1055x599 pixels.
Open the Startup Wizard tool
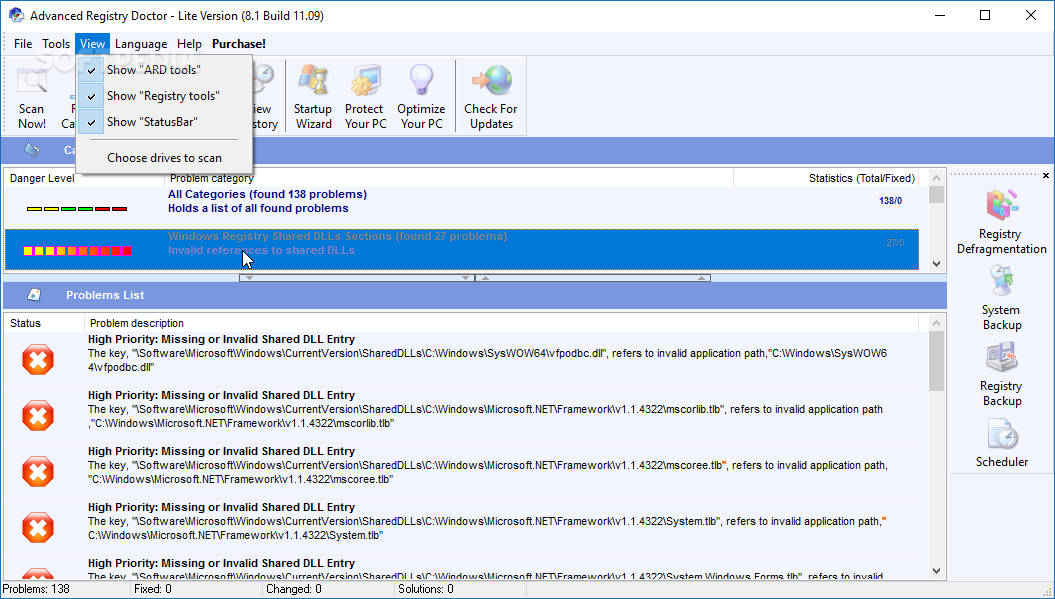pyautogui.click(x=313, y=96)
